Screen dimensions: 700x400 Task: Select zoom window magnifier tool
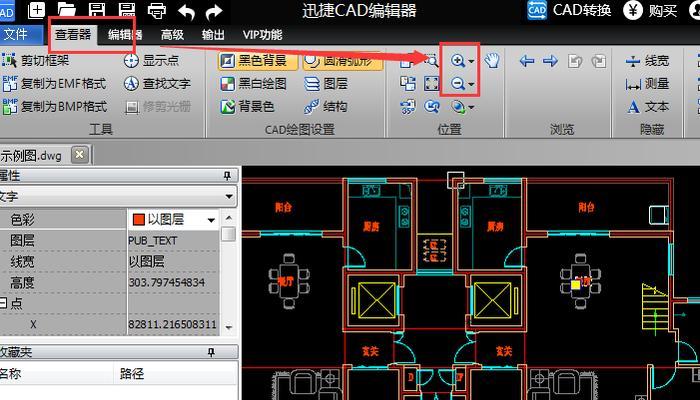(x=431, y=60)
